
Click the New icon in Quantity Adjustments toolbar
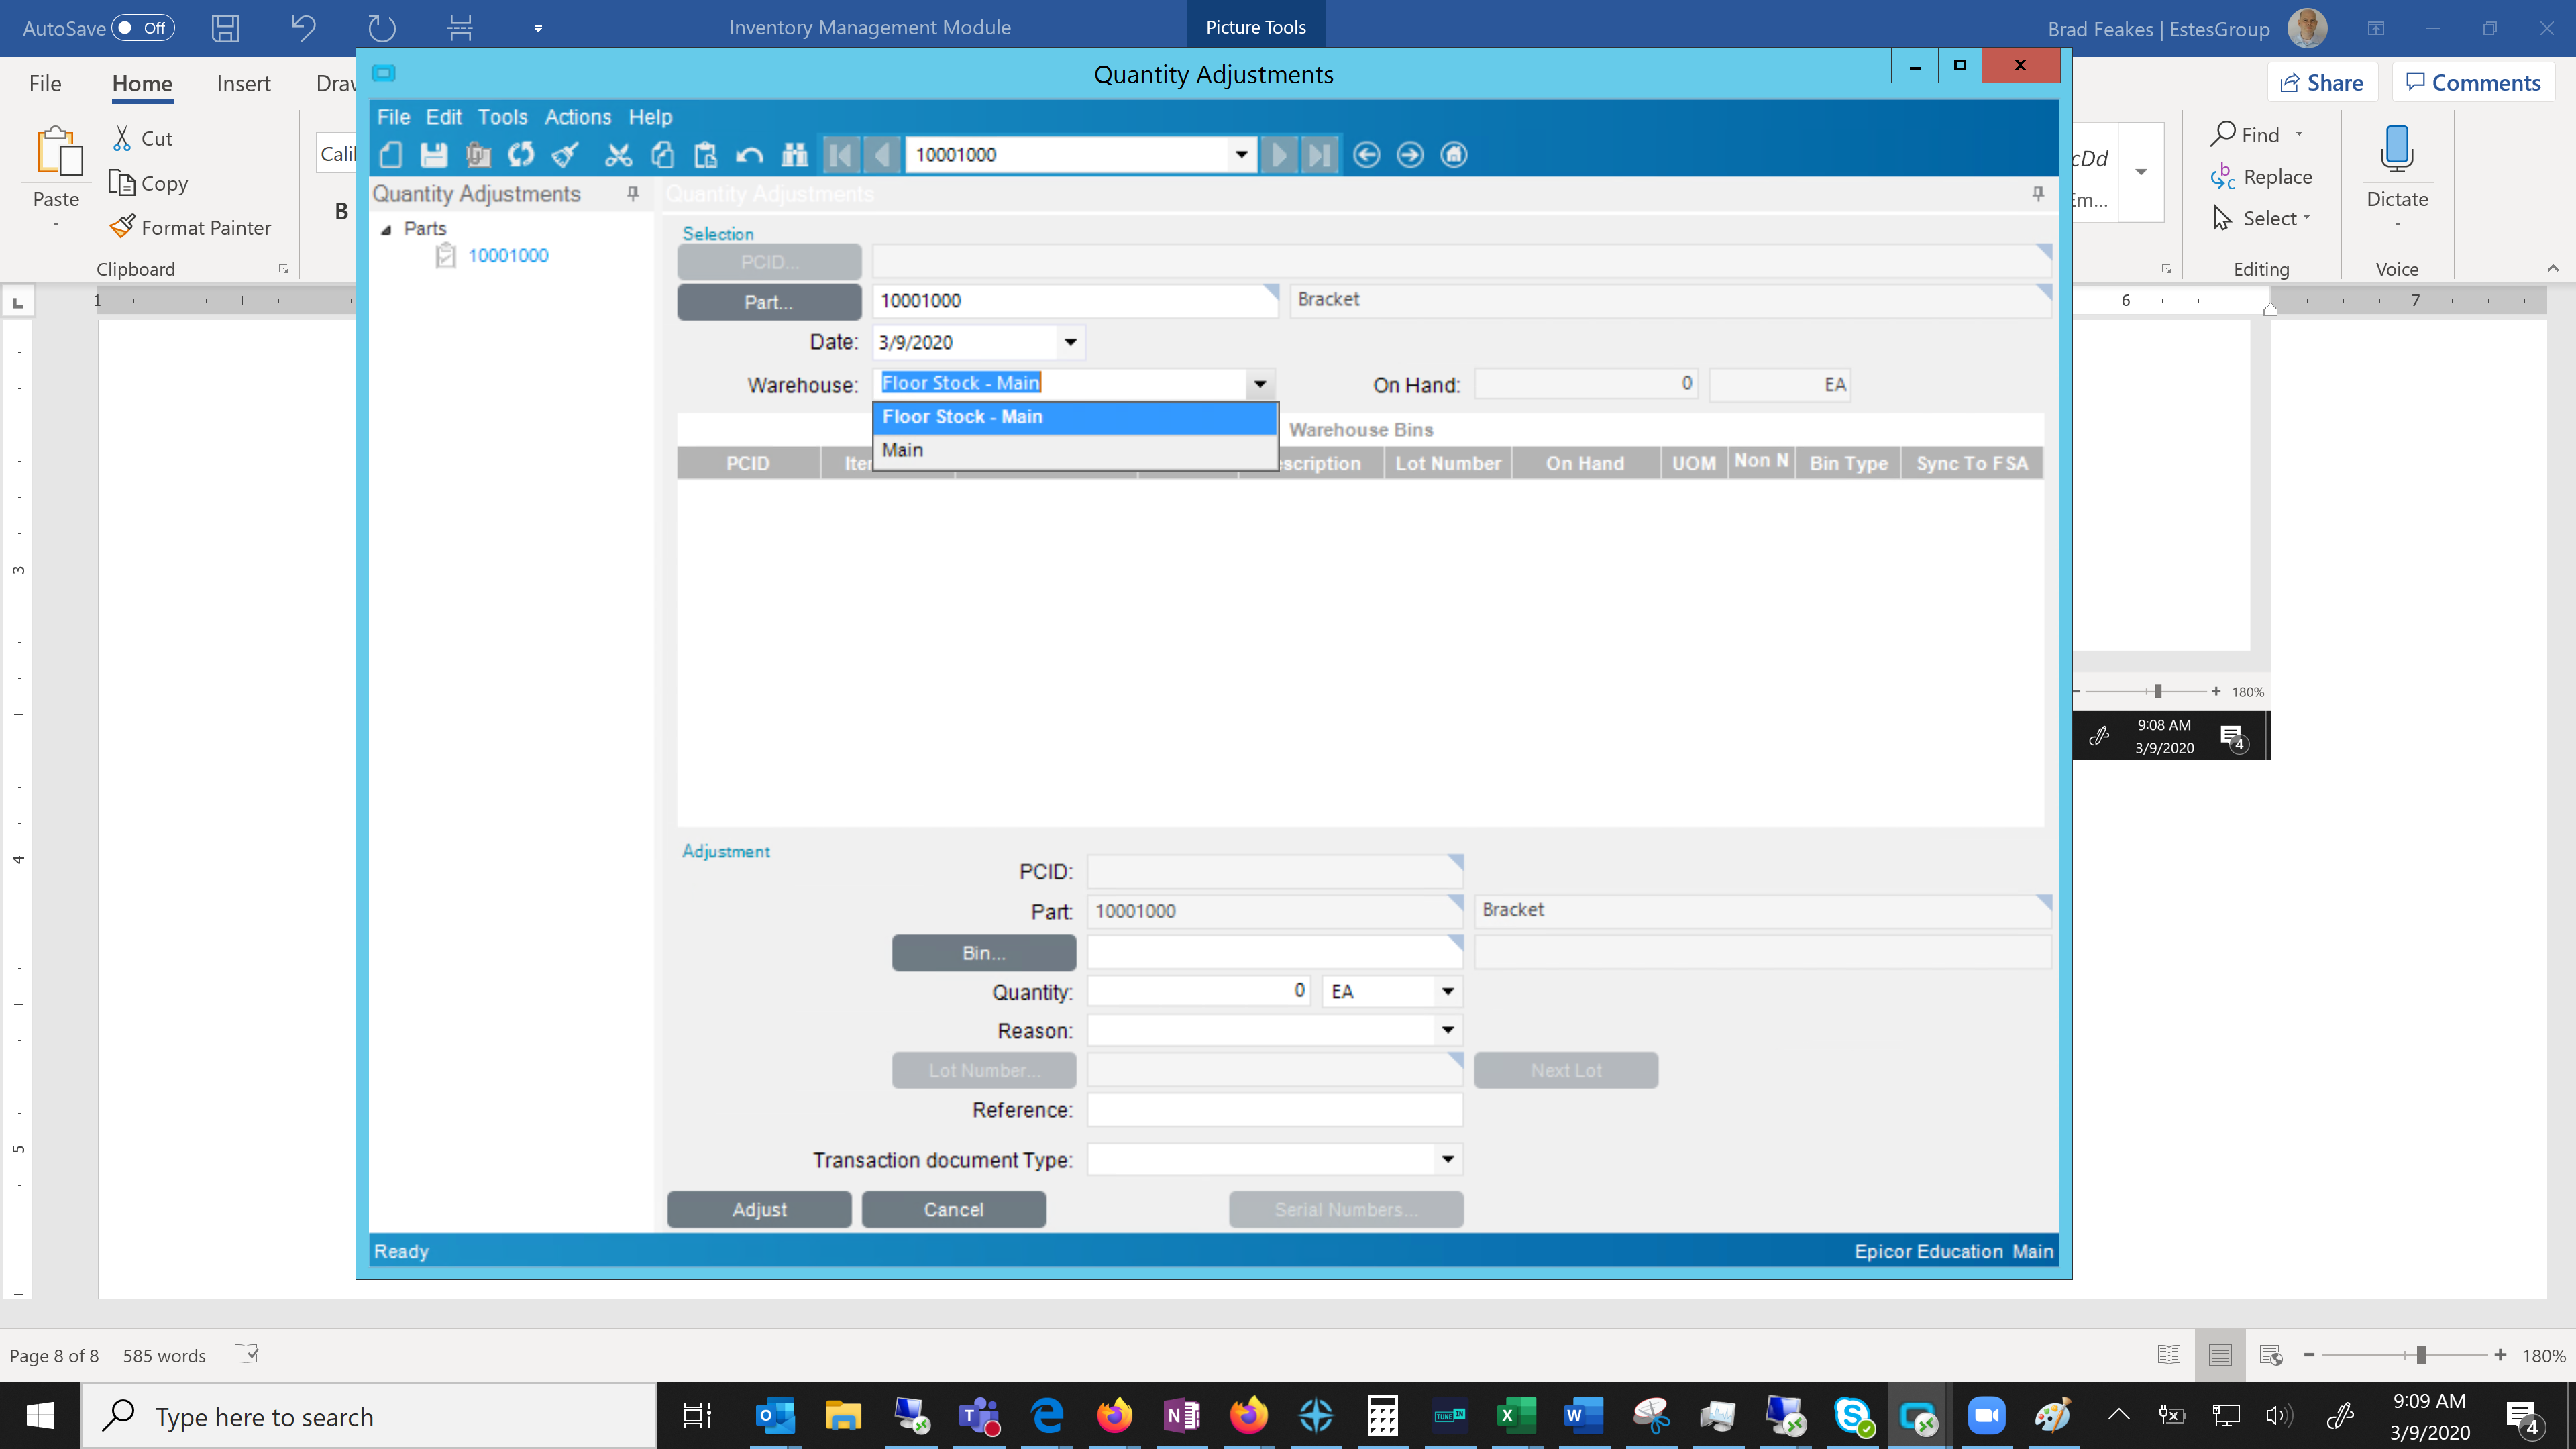click(x=391, y=154)
